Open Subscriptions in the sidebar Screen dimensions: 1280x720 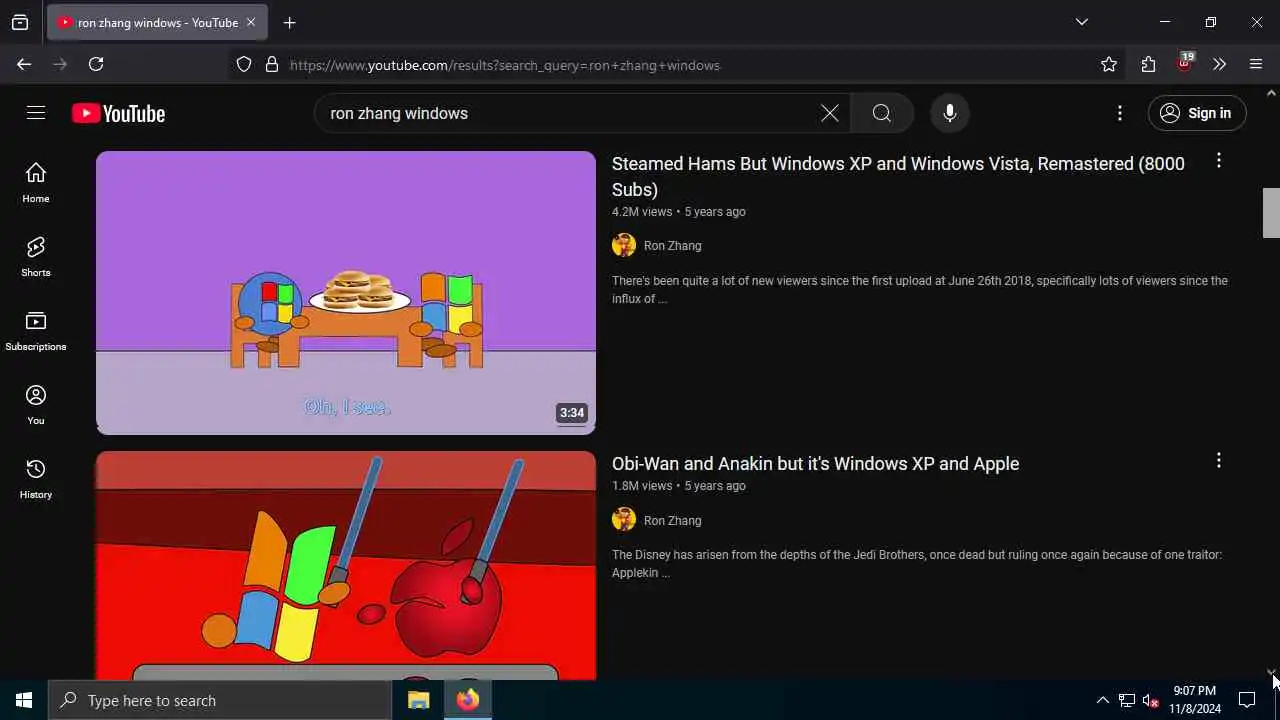36,331
